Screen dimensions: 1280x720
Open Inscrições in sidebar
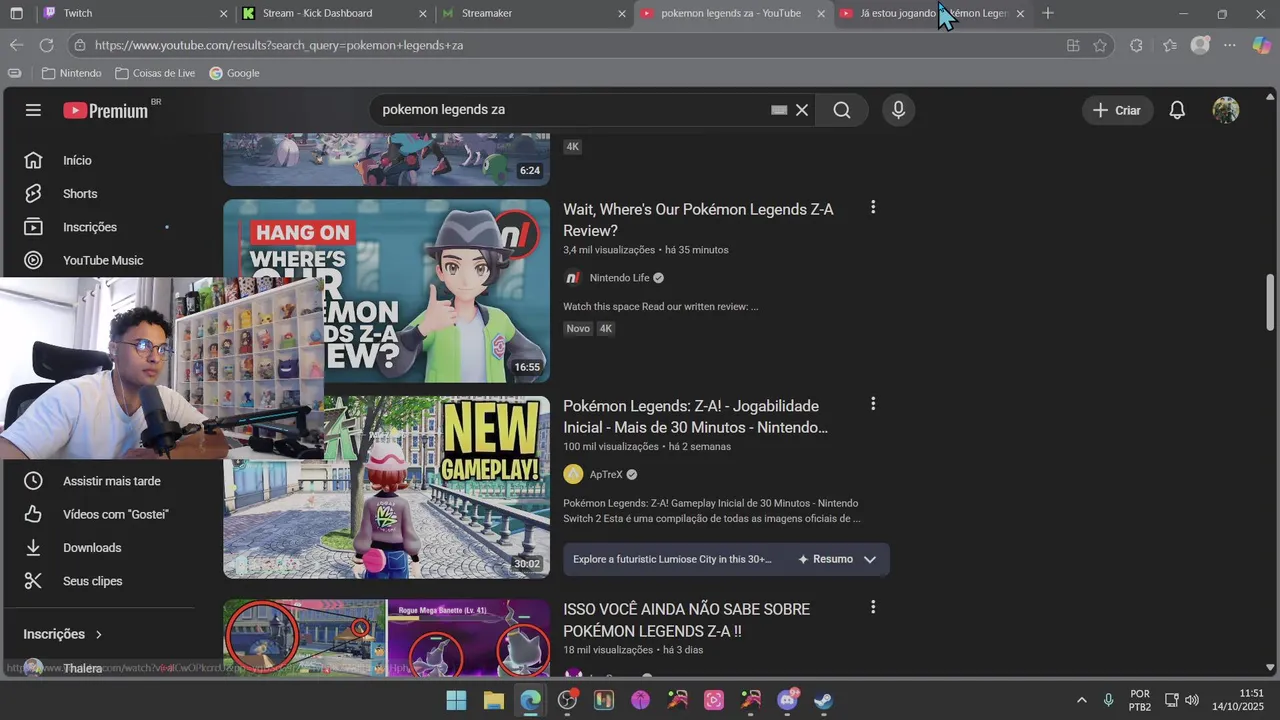(90, 227)
